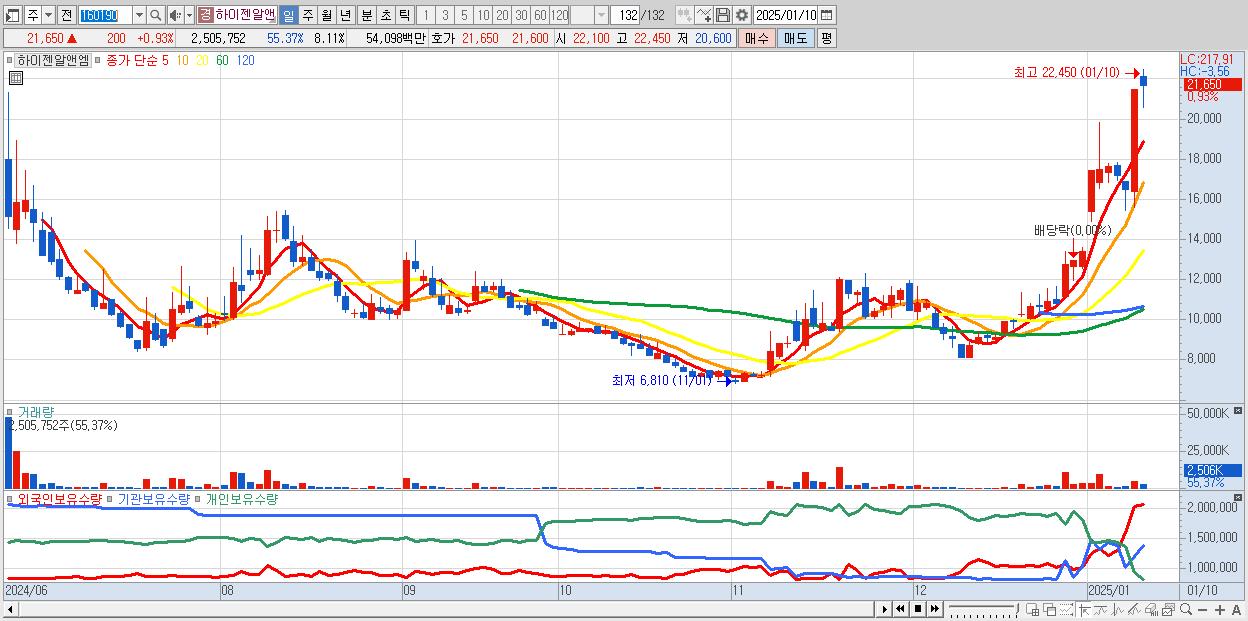Toggle the left side panel icon
The width and height of the screenshot is (1248, 621).
tap(13, 15)
